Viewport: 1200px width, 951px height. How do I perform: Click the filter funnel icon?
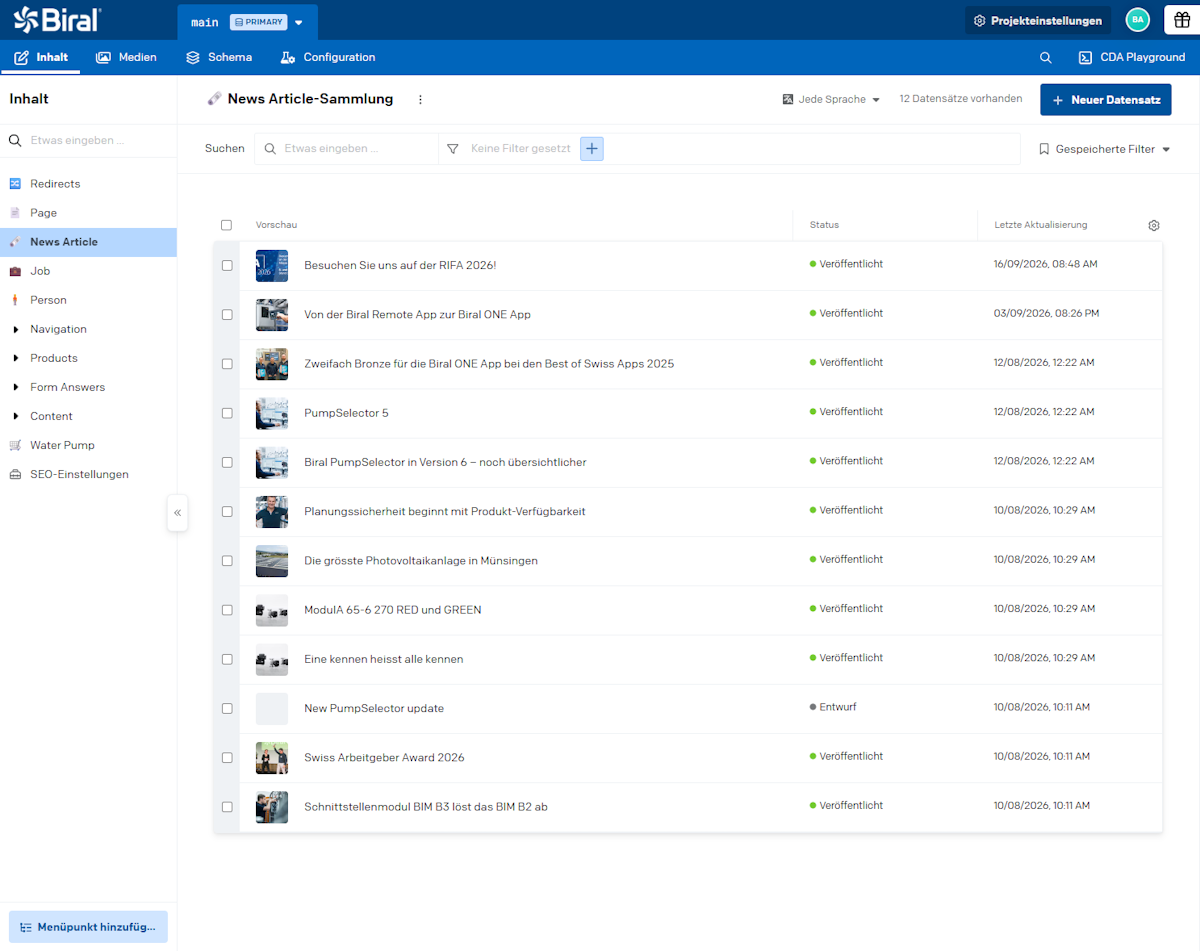point(452,149)
